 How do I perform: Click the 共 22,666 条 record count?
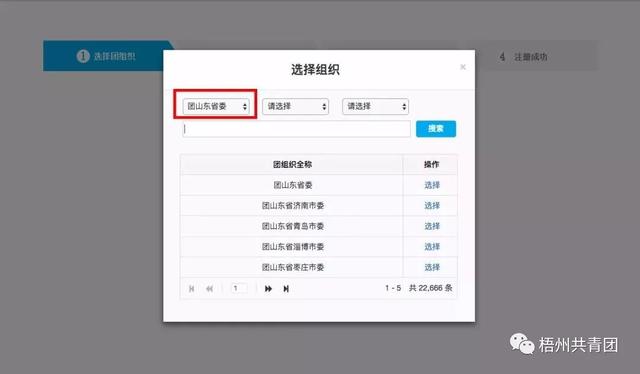point(431,288)
